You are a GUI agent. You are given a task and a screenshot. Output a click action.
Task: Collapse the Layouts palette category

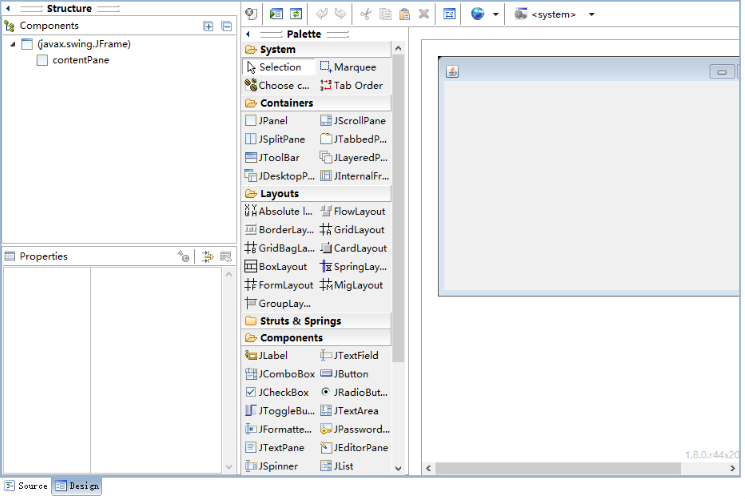pos(279,194)
